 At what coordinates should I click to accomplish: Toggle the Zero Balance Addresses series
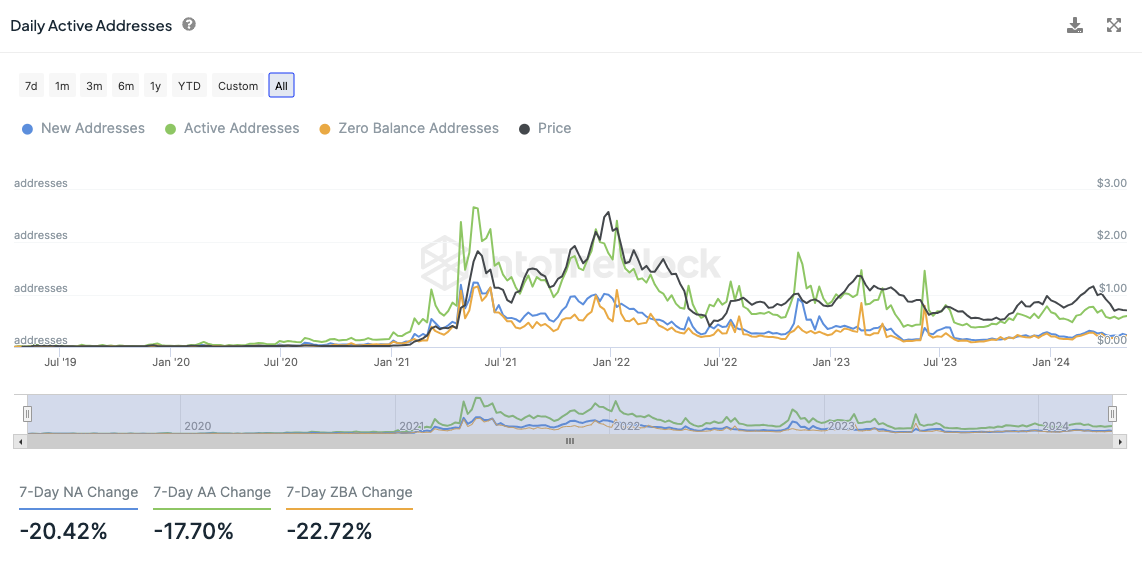pyautogui.click(x=409, y=128)
